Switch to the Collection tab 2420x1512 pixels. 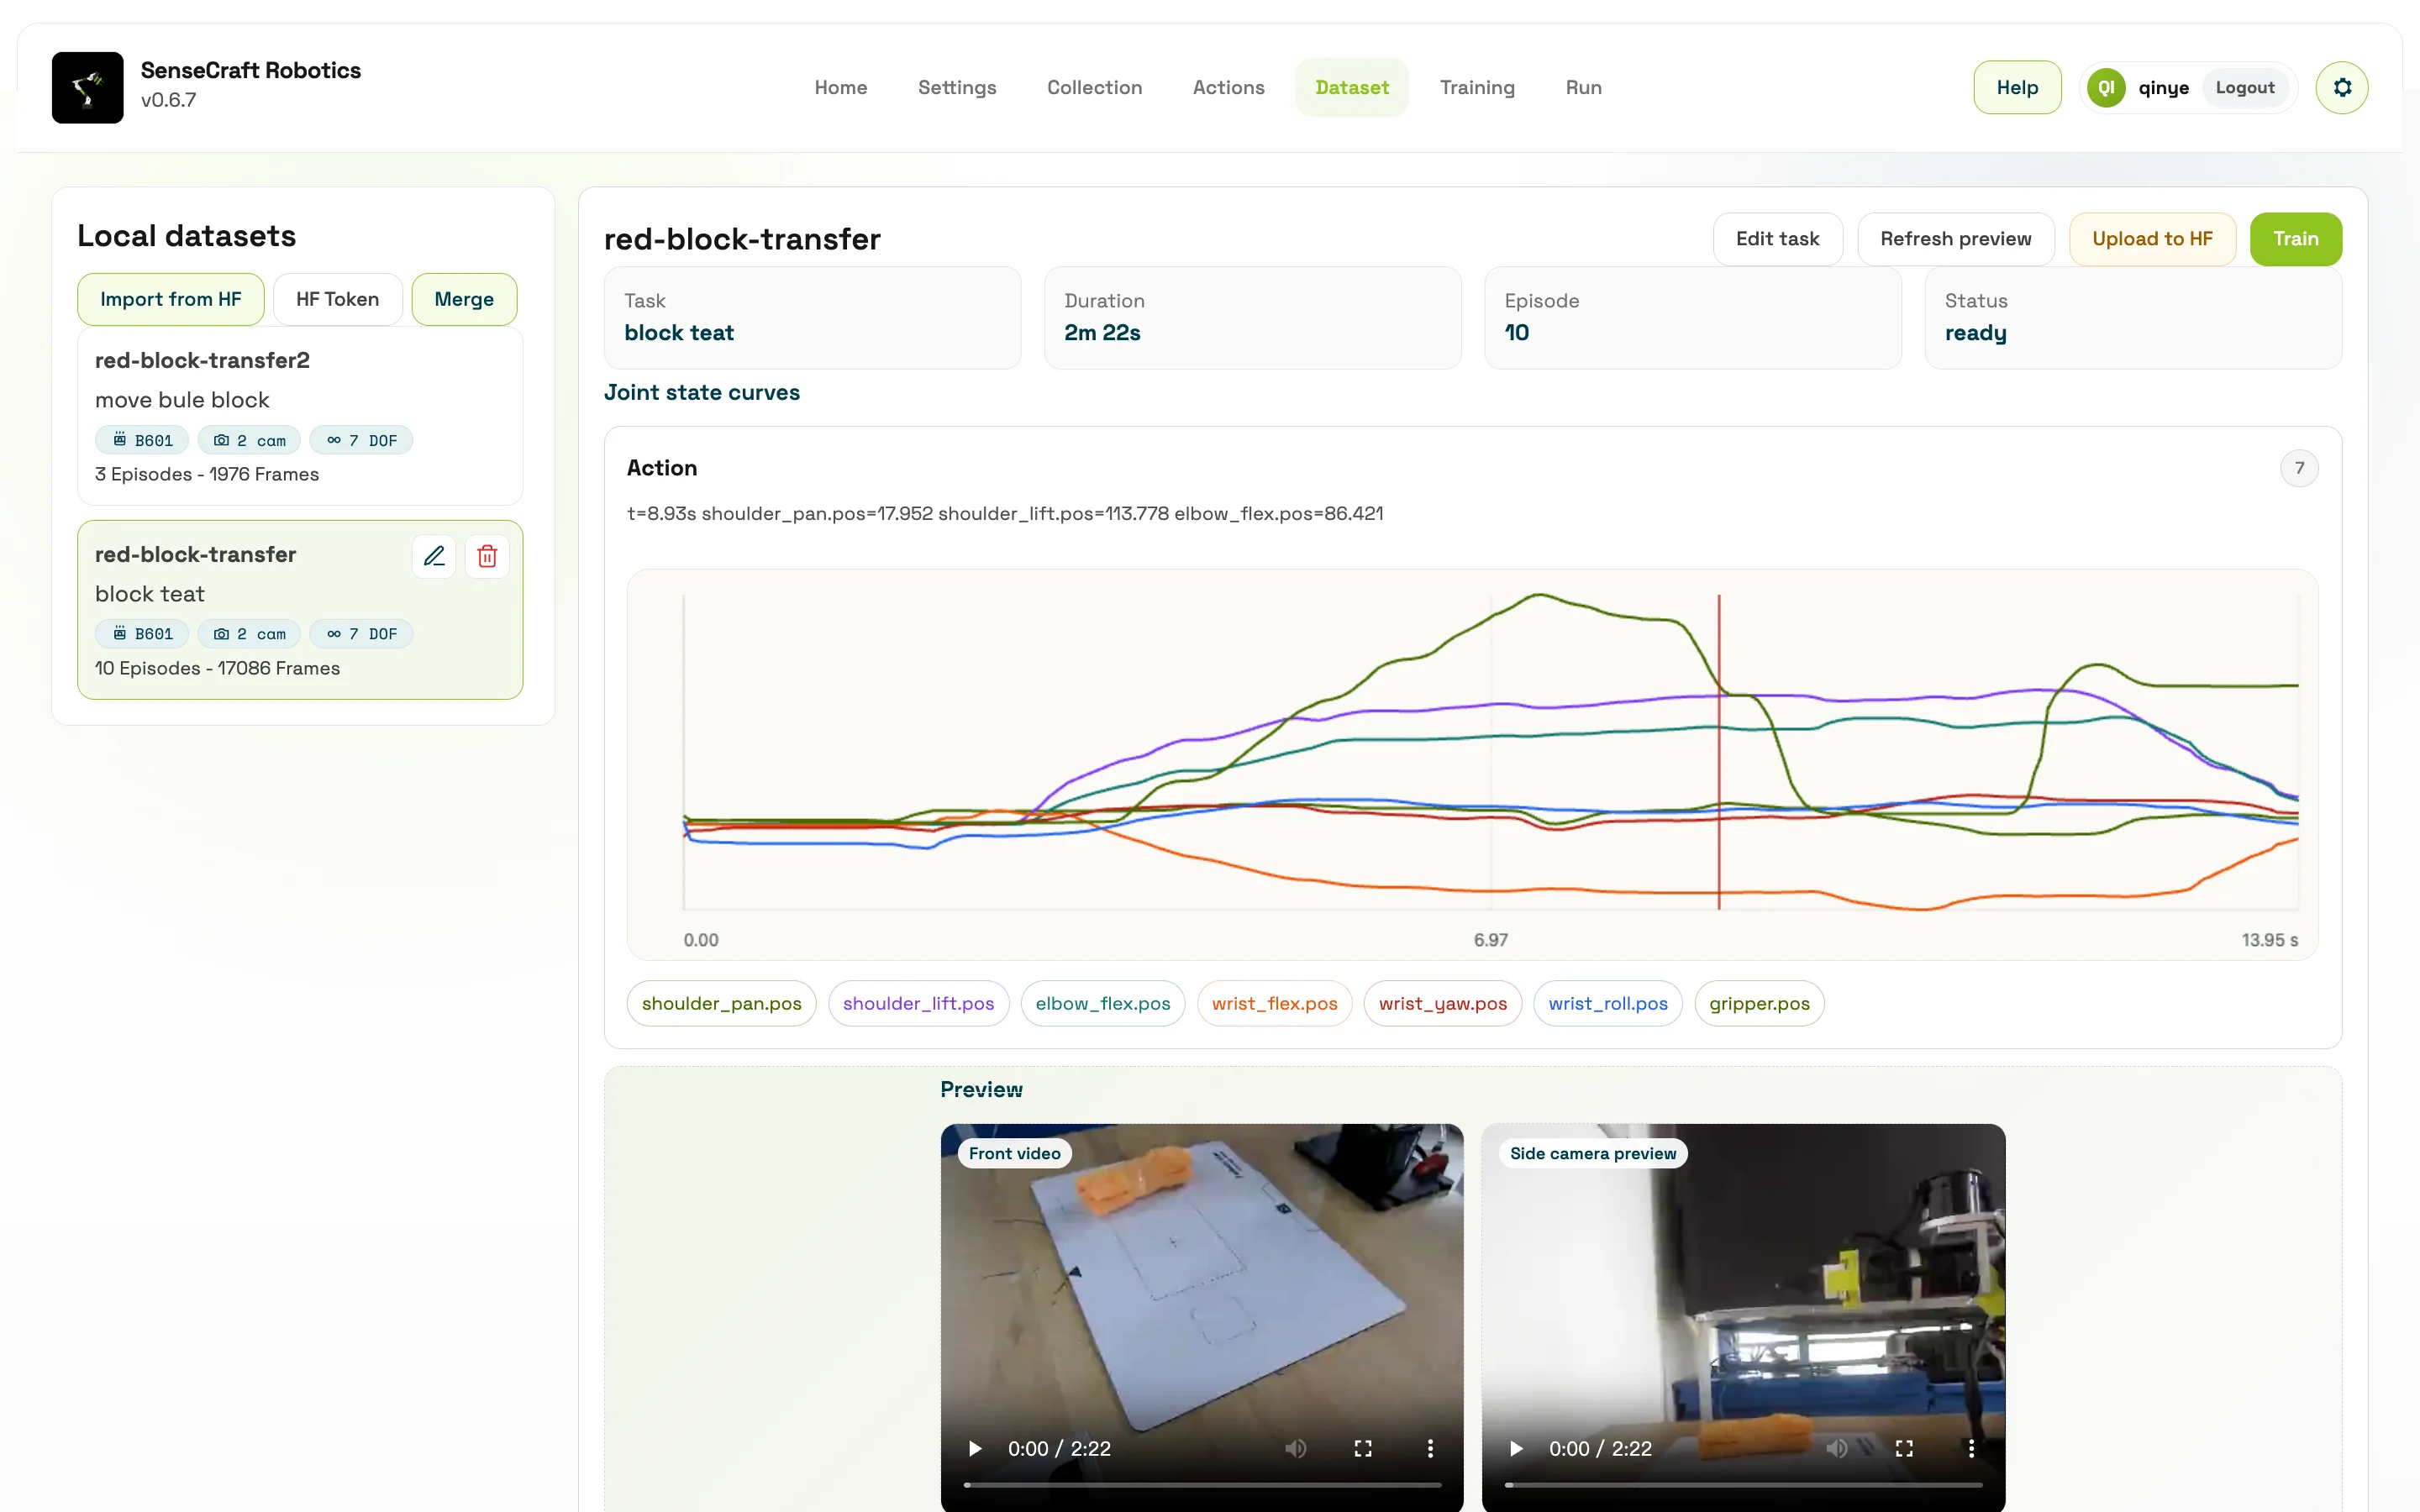[1094, 88]
